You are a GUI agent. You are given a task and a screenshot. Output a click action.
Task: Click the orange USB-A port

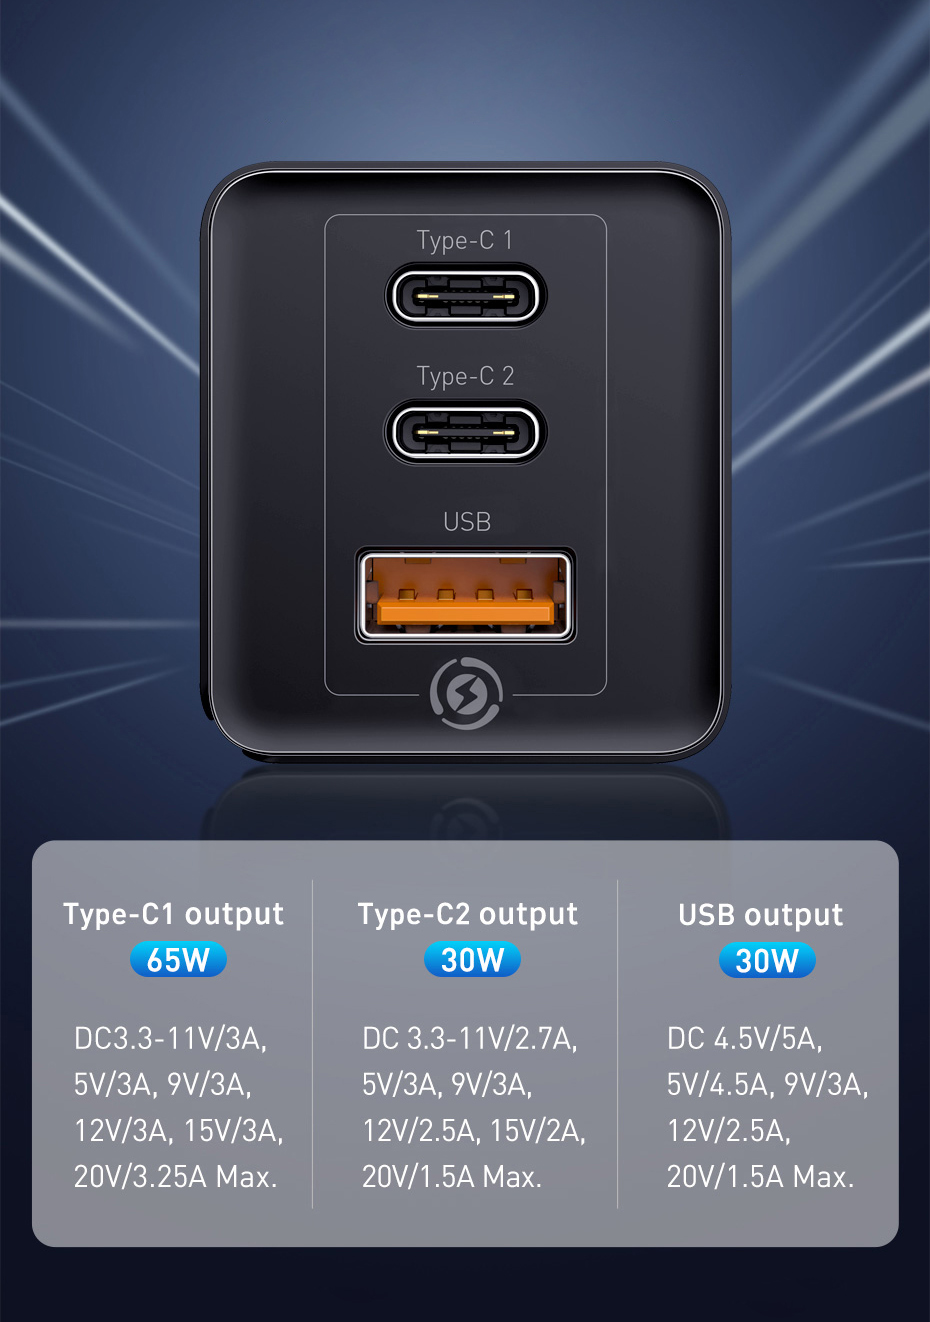tap(465, 596)
